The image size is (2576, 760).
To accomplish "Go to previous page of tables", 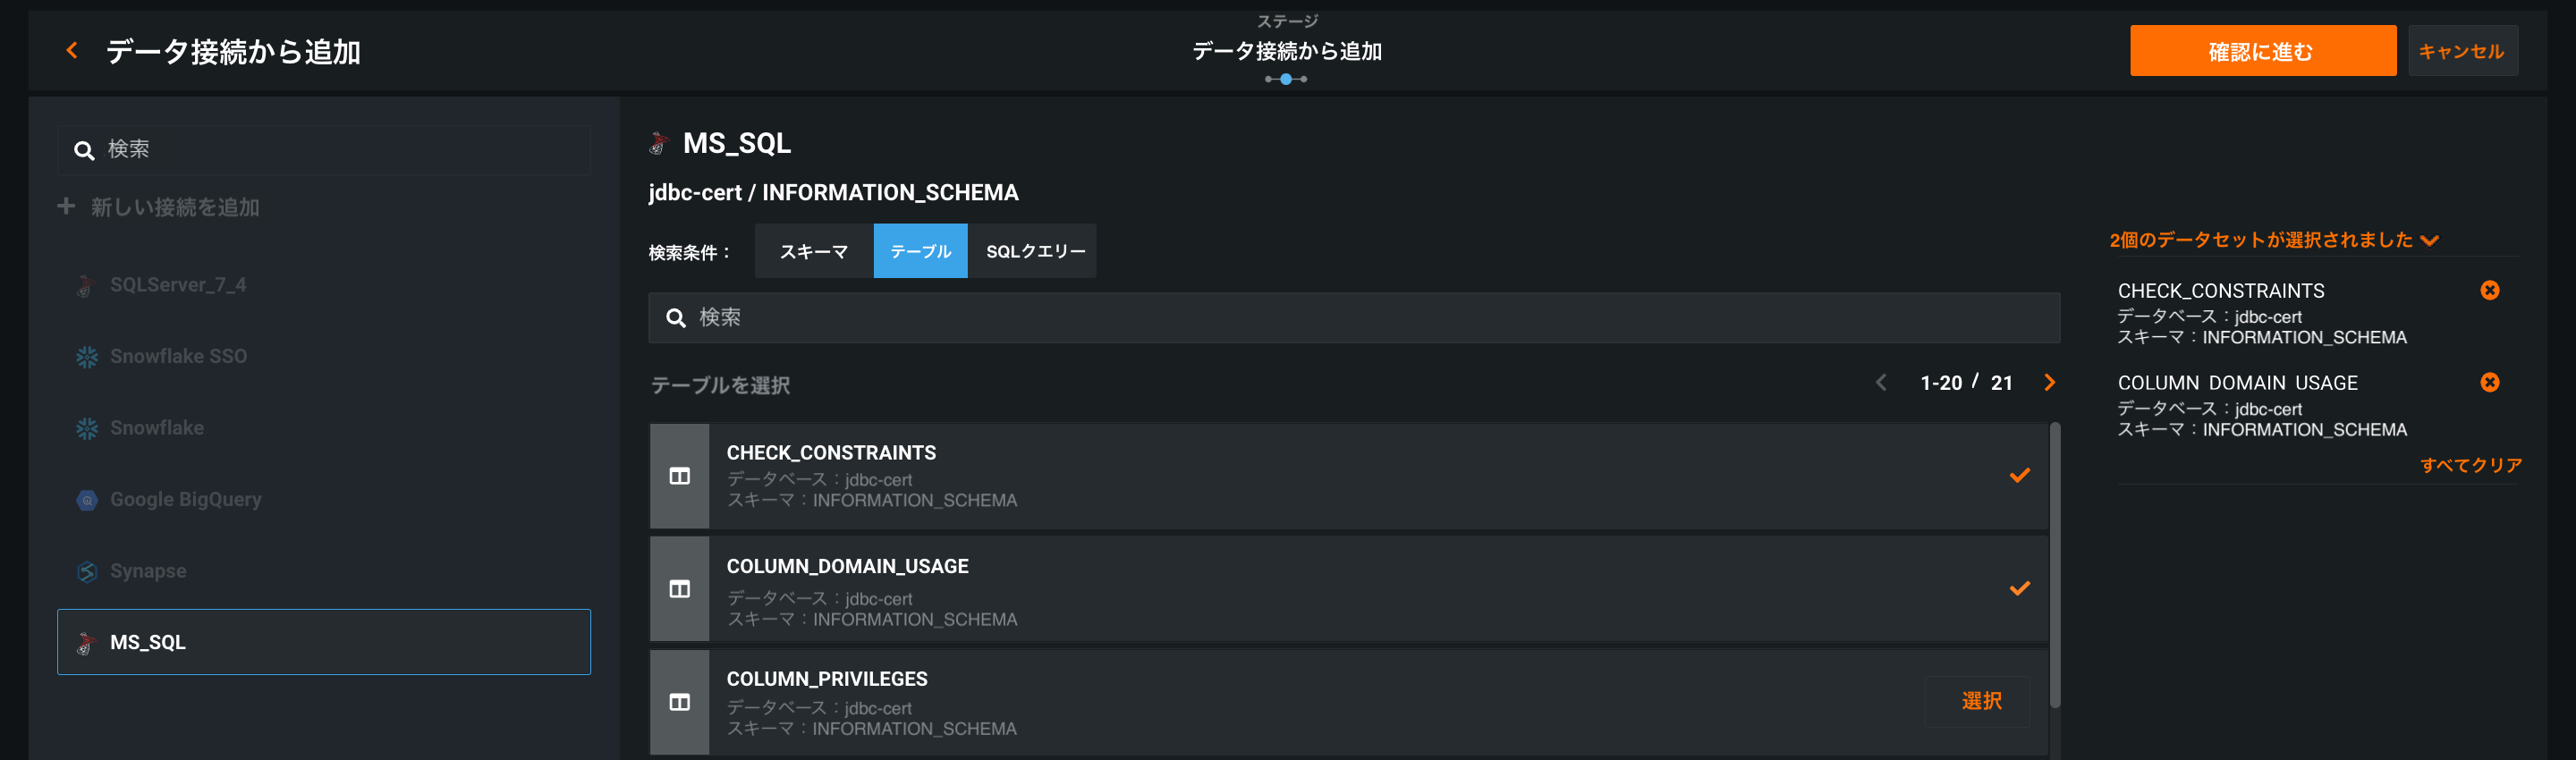I will tap(1881, 382).
